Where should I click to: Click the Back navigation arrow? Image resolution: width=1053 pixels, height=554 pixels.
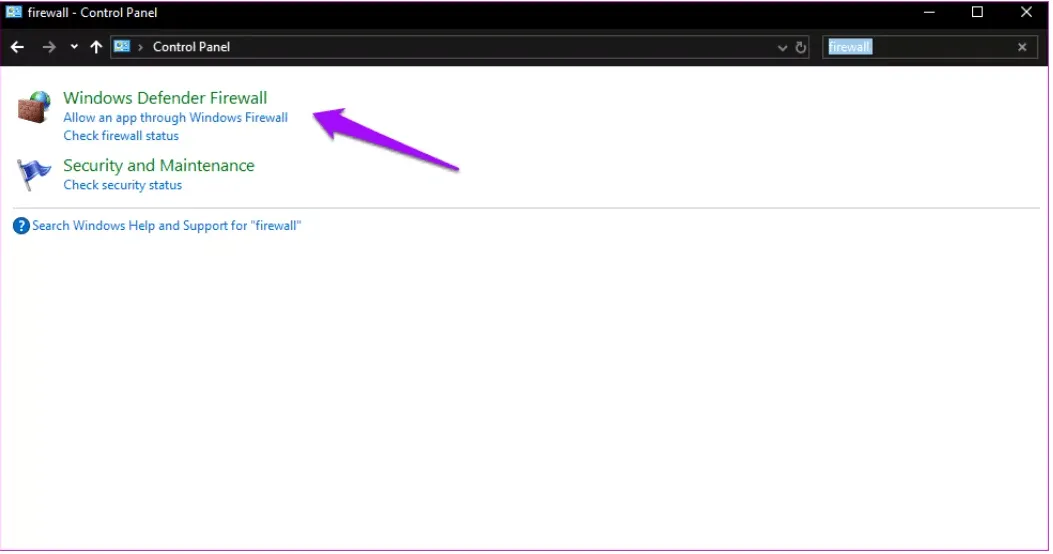tap(17, 47)
